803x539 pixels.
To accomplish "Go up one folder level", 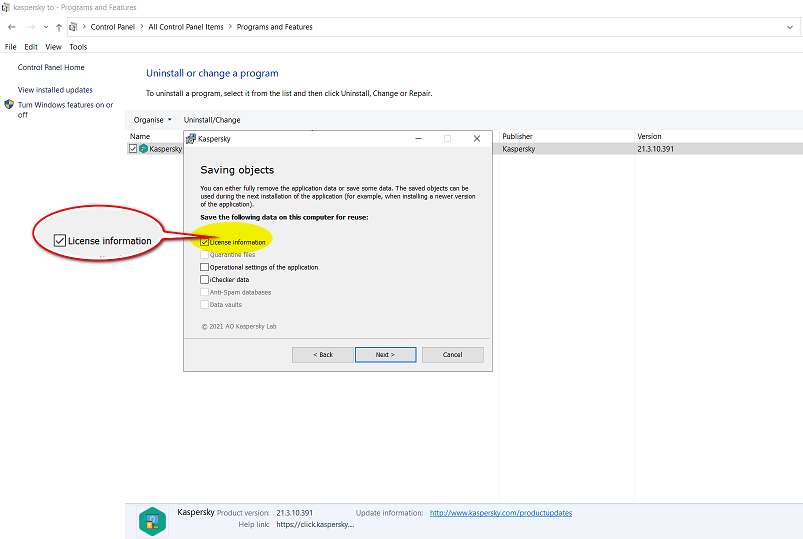I will 59,27.
